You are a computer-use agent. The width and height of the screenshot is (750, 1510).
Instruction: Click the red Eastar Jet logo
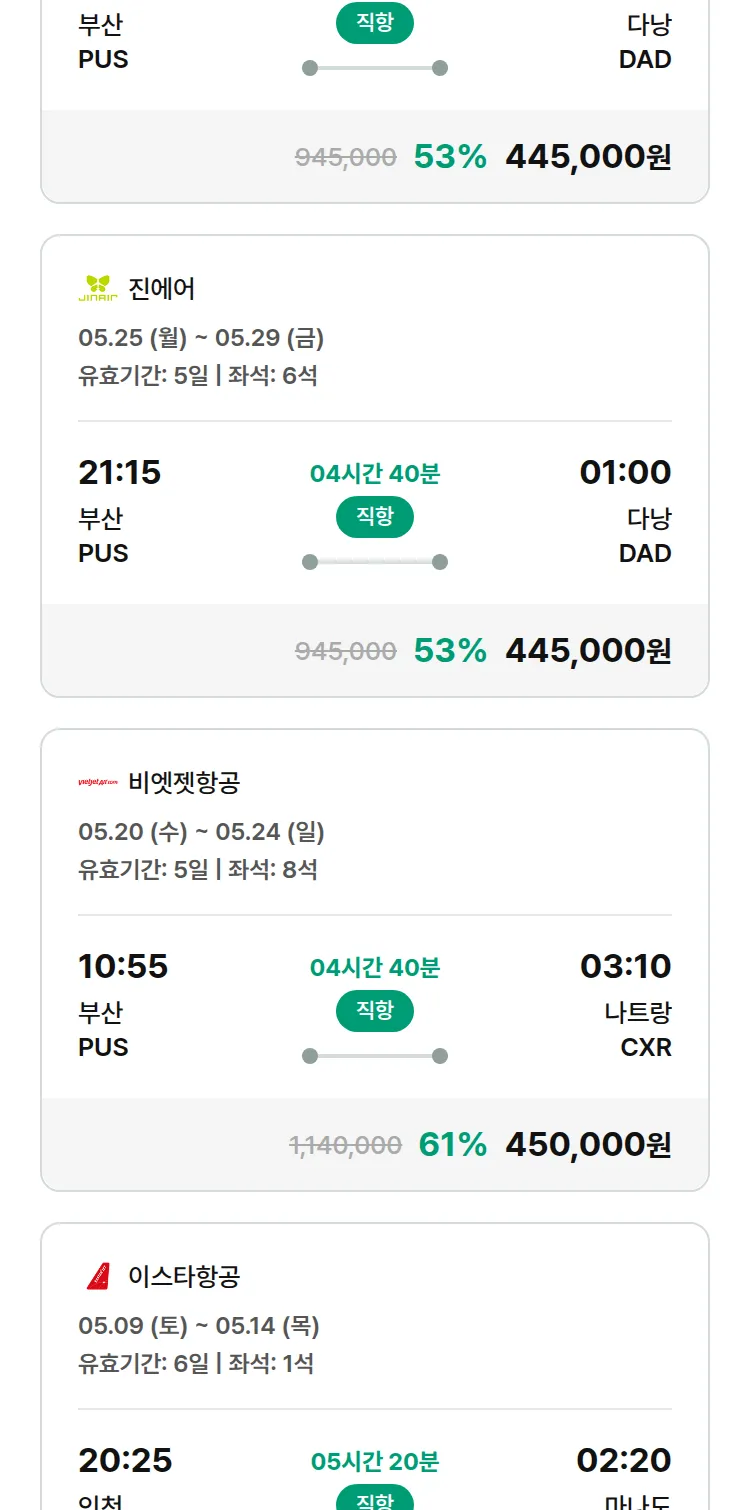(x=98, y=1276)
